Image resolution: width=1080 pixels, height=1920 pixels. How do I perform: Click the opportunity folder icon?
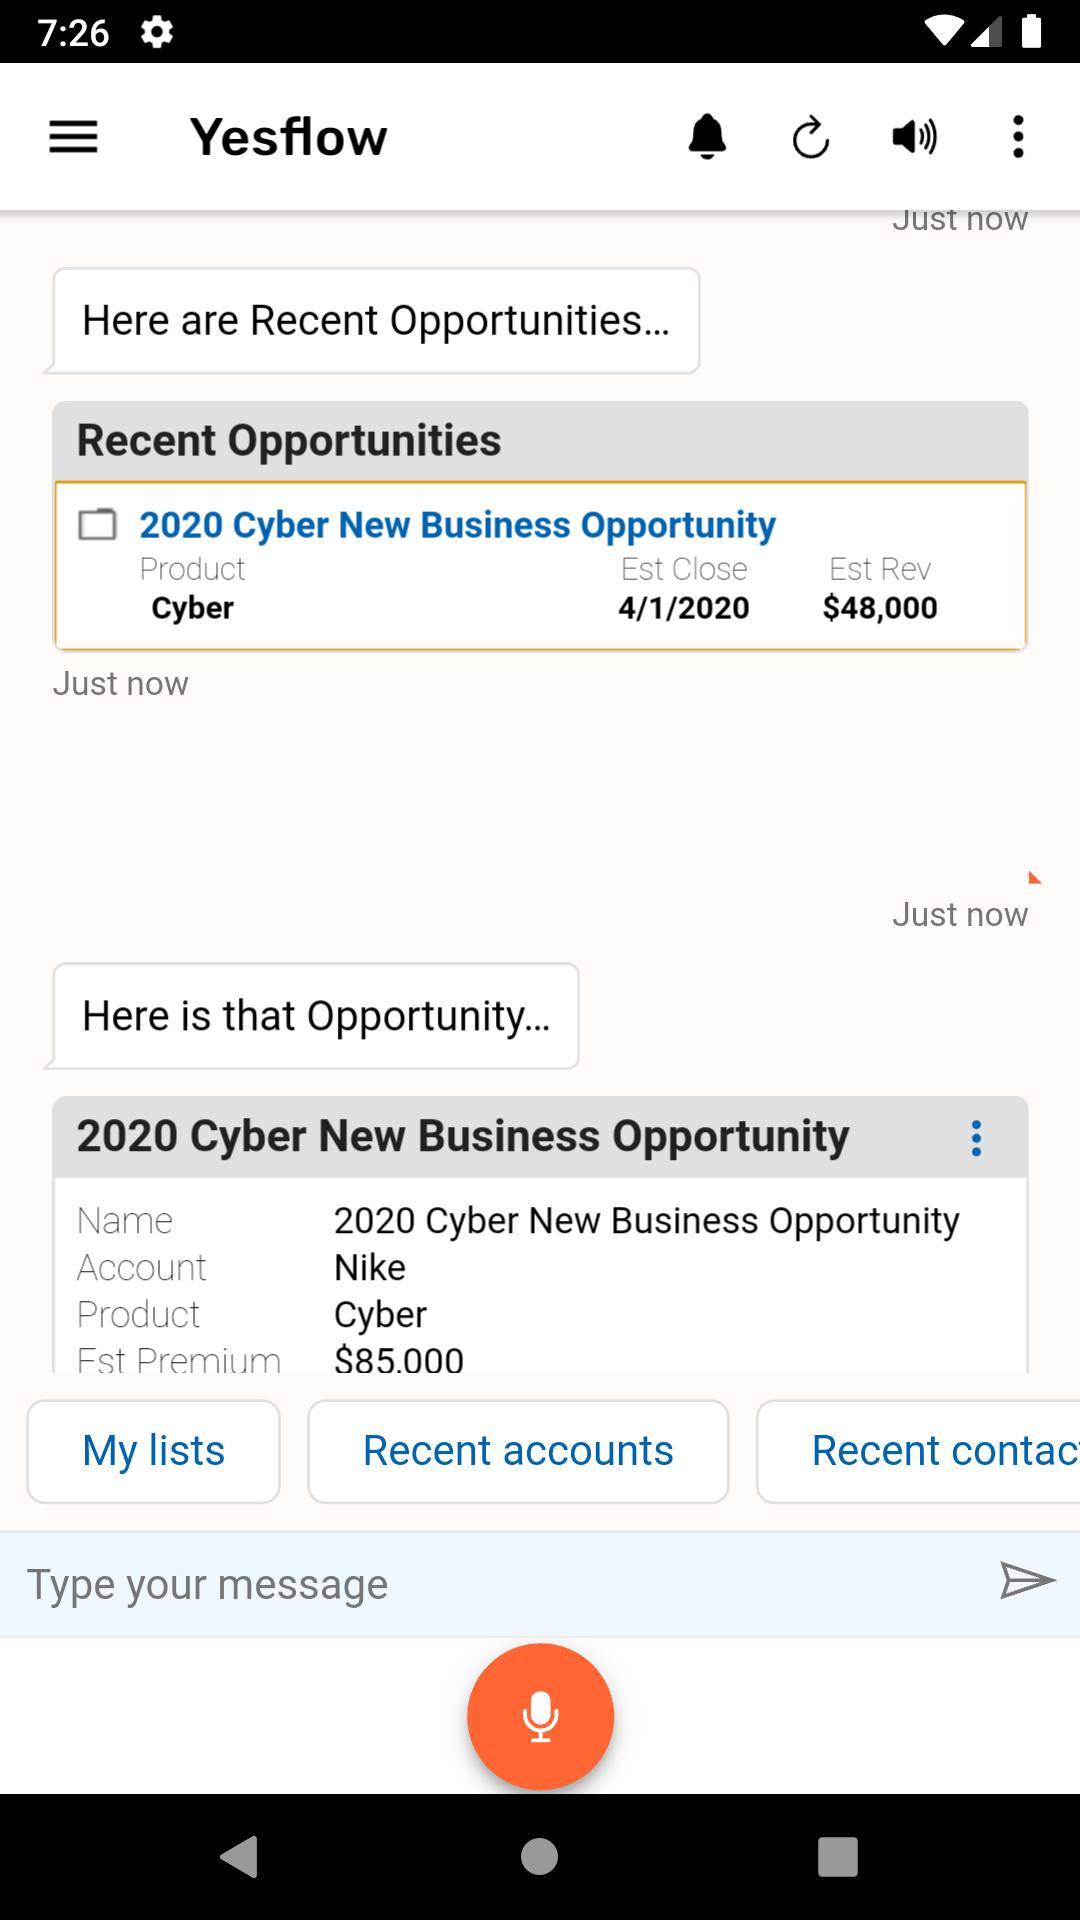[x=97, y=524]
